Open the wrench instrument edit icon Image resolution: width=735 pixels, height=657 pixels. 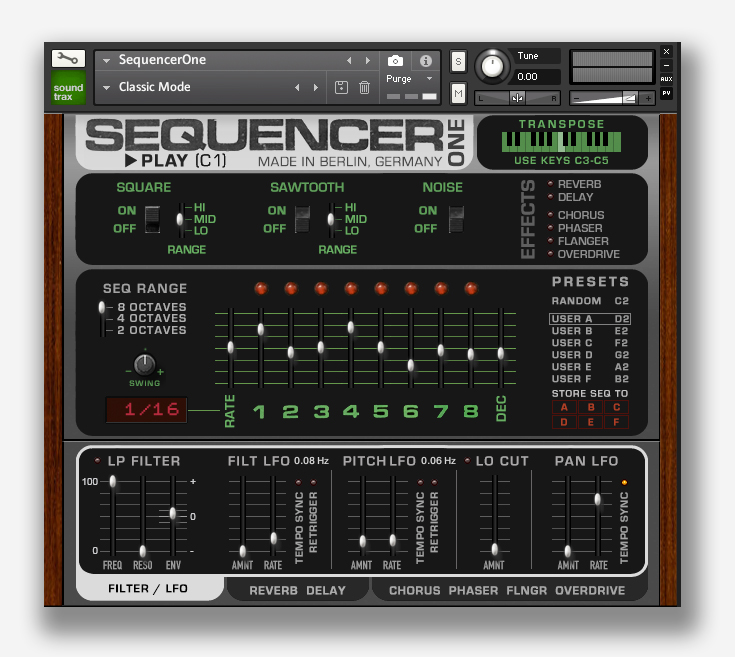(x=68, y=59)
